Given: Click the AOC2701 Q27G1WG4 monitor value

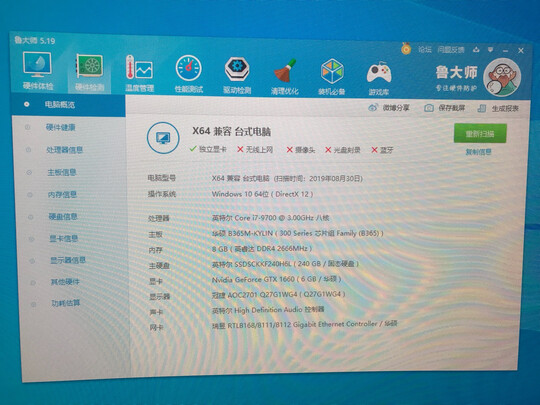Looking at the screenshot, I should point(279,294).
